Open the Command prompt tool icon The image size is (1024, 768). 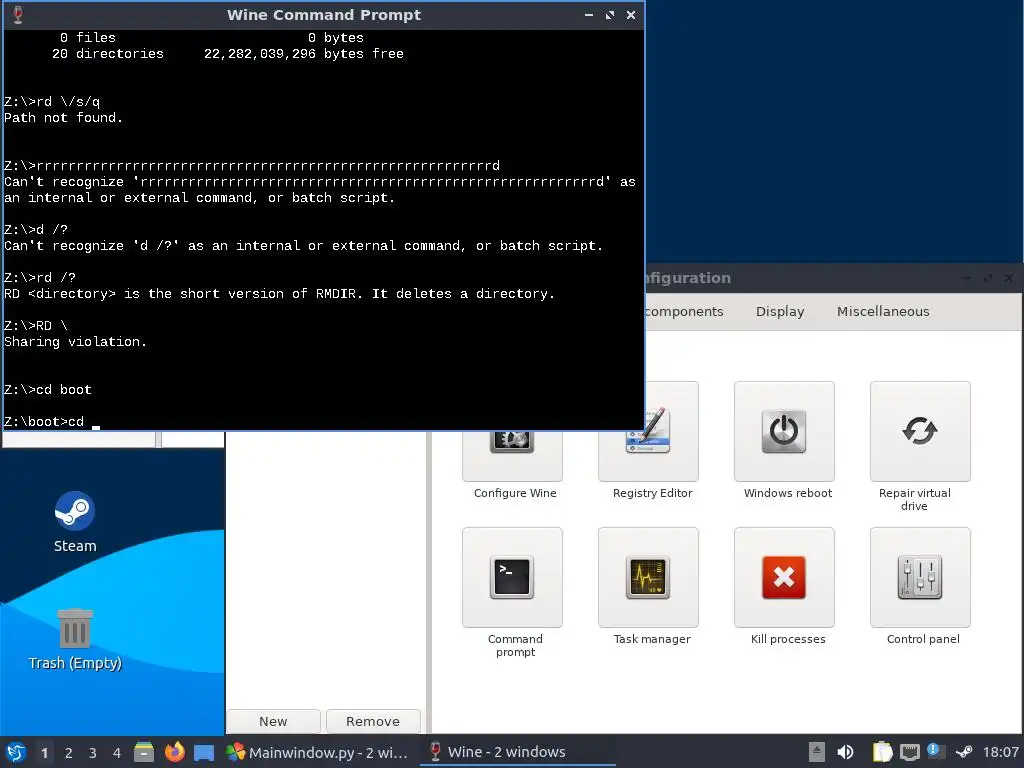coord(512,577)
